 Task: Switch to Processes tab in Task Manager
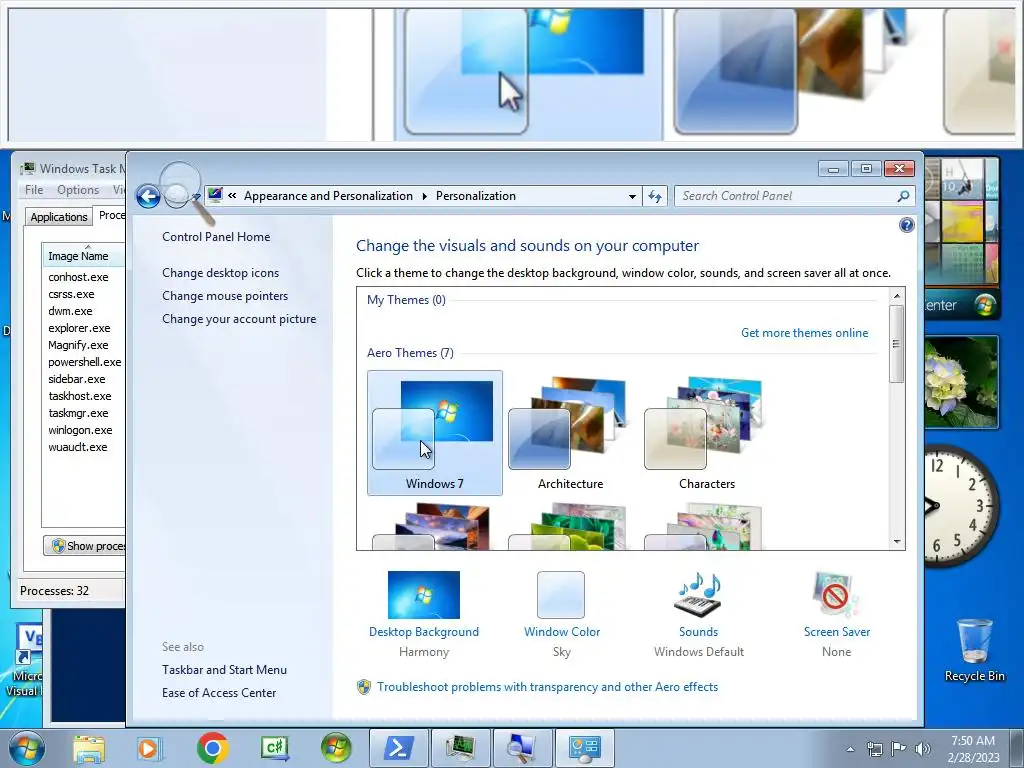112,216
